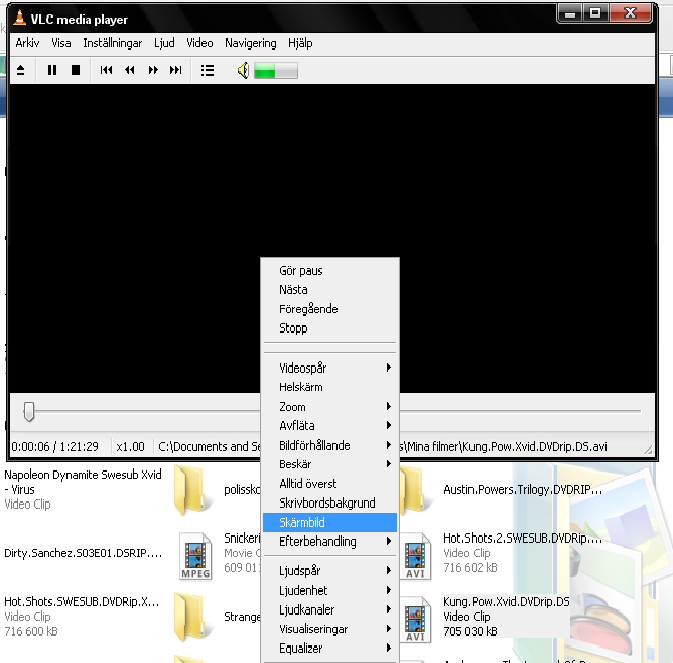Image resolution: width=673 pixels, height=663 pixels.
Task: Click the Kung.Pow AVI file icon
Action: (415, 619)
